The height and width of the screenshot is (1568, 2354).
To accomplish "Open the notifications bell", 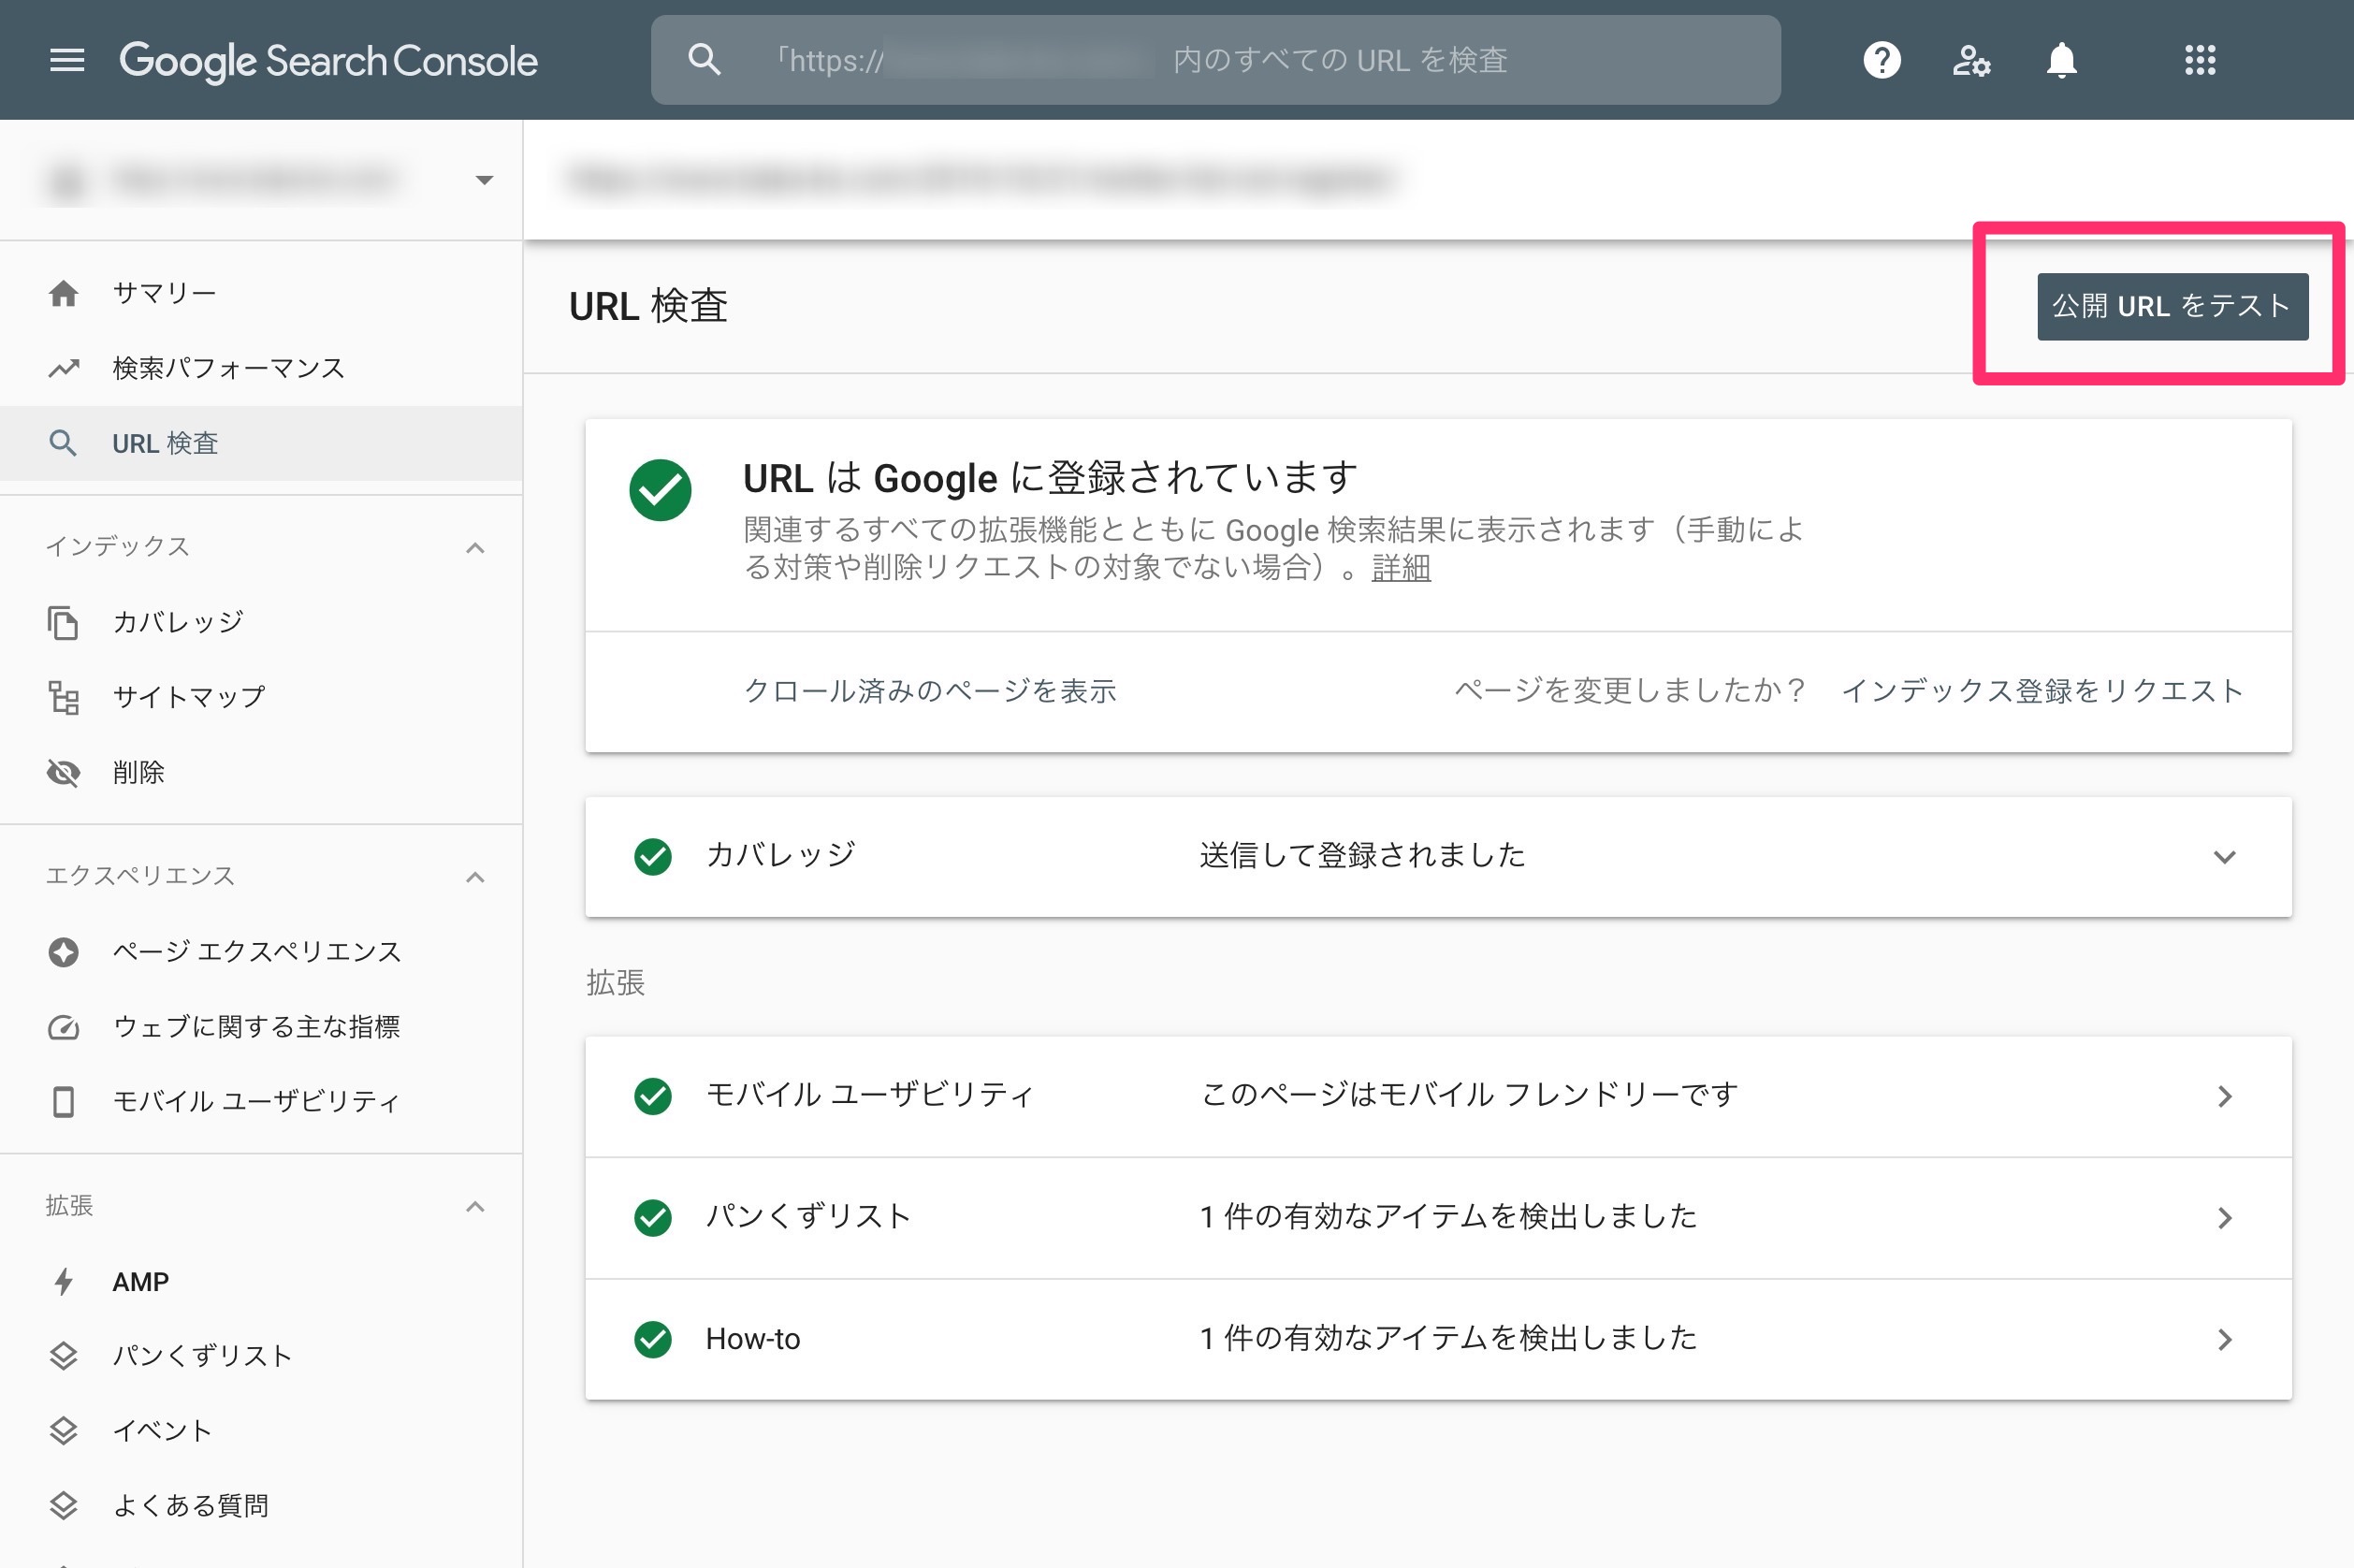I will click(2061, 60).
